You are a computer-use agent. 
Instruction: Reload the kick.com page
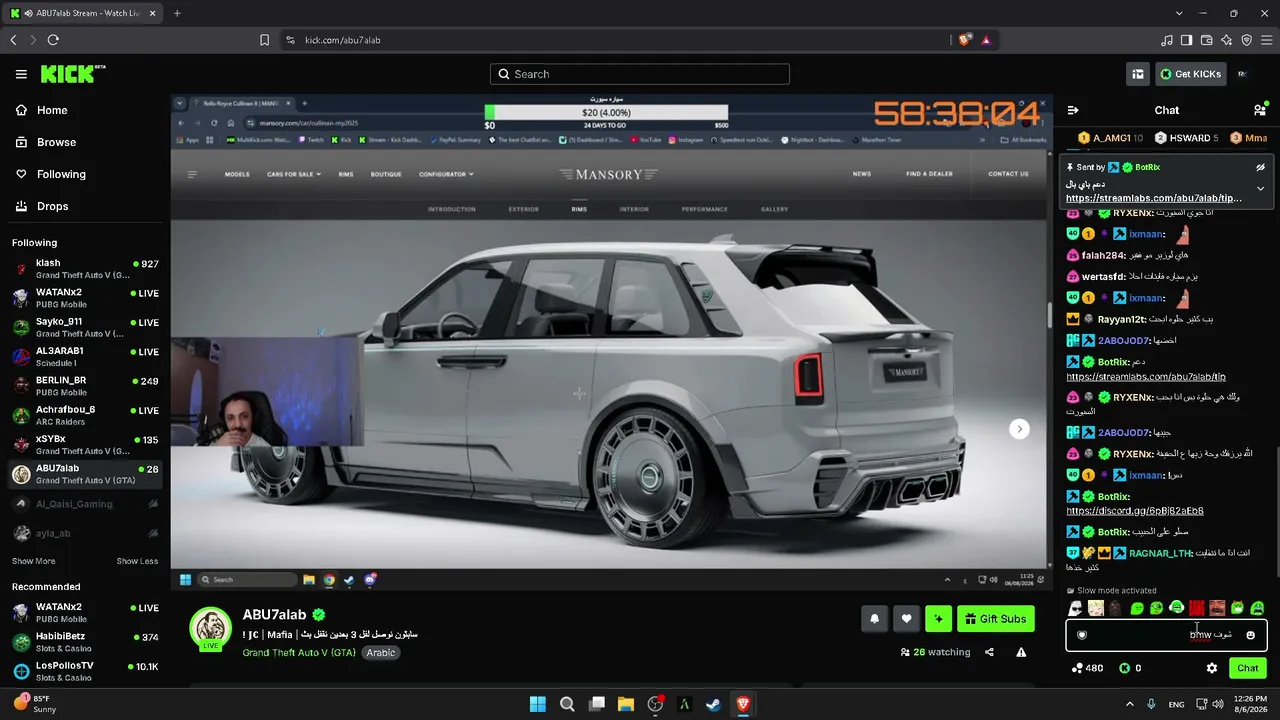click(53, 40)
